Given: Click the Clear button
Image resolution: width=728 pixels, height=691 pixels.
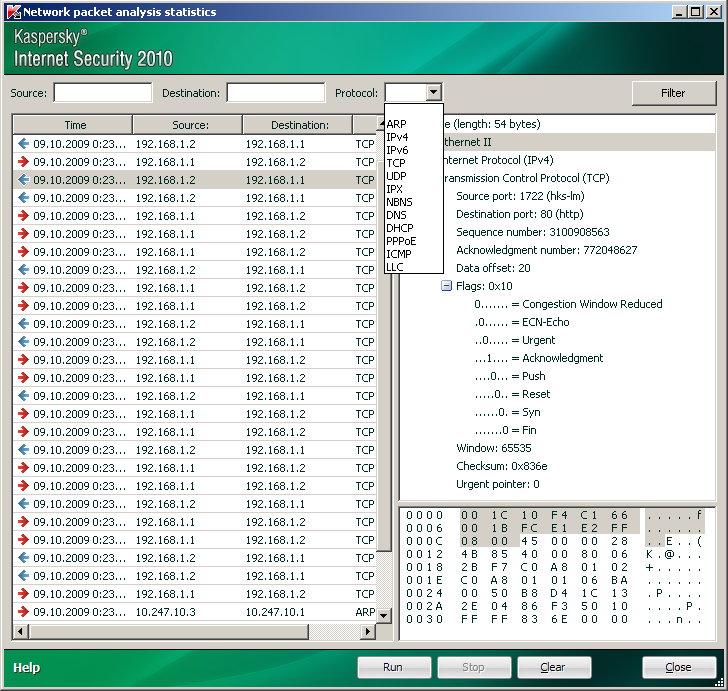Looking at the screenshot, I should tap(554, 667).
